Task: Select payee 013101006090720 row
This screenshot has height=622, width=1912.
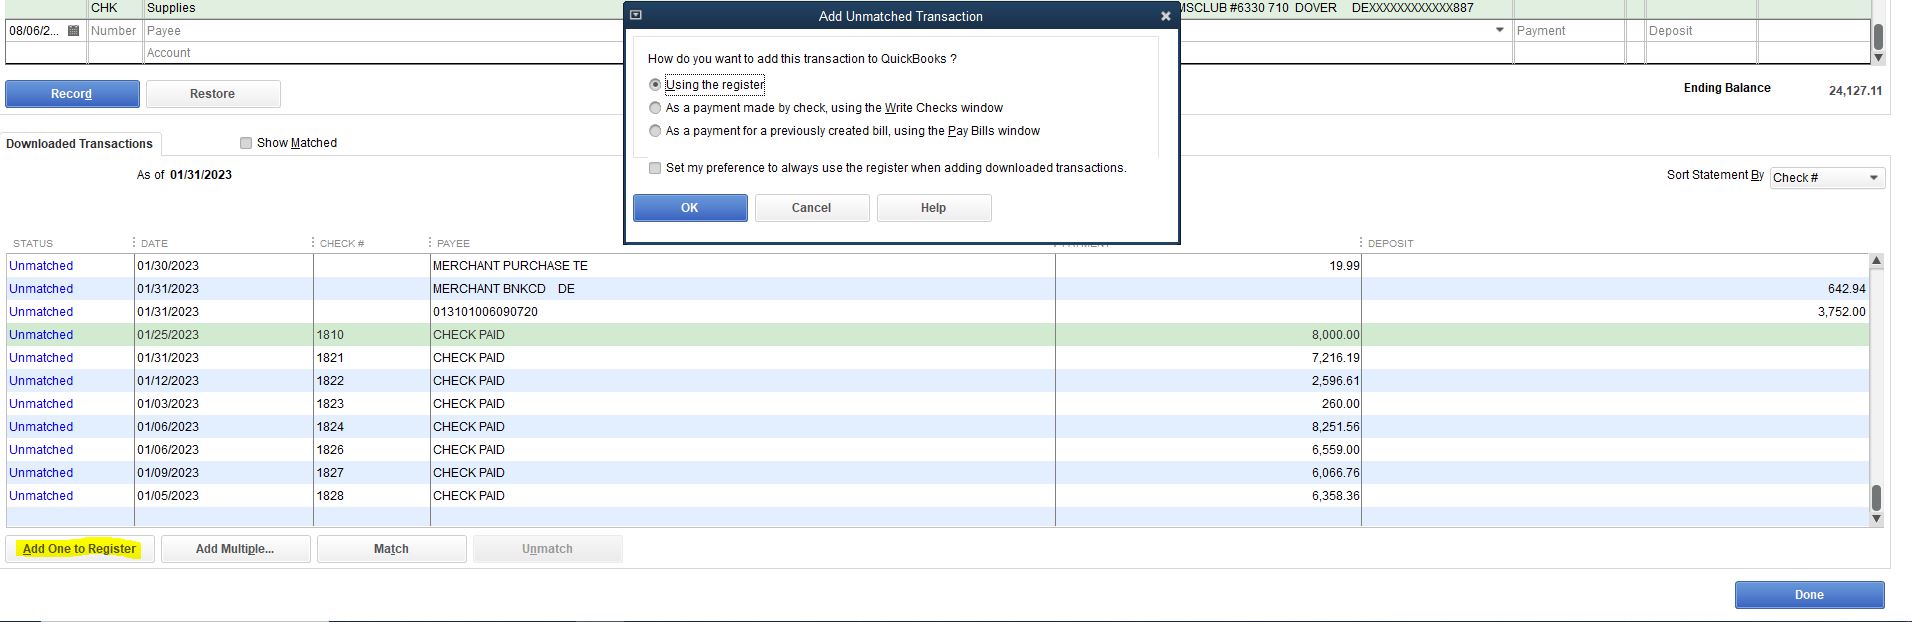Action: [485, 312]
